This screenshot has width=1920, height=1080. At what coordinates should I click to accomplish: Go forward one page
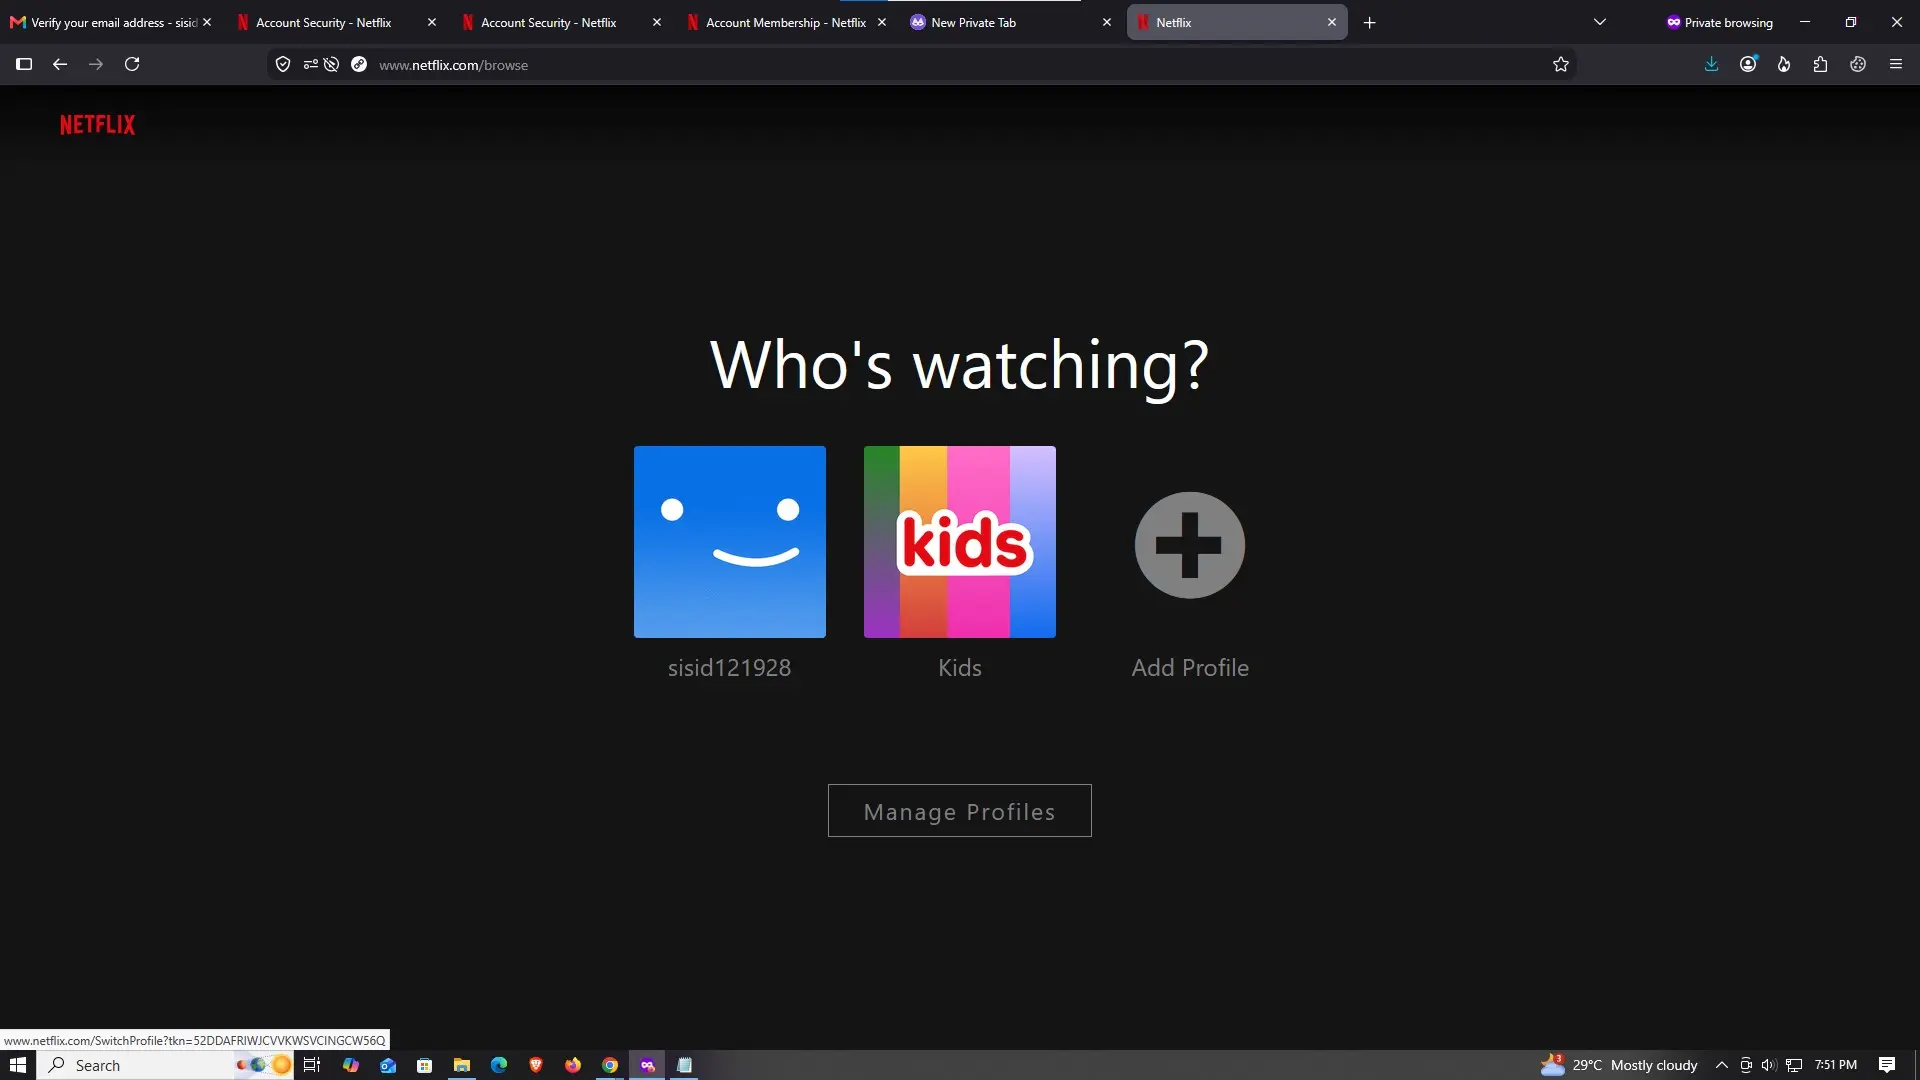[x=96, y=64]
